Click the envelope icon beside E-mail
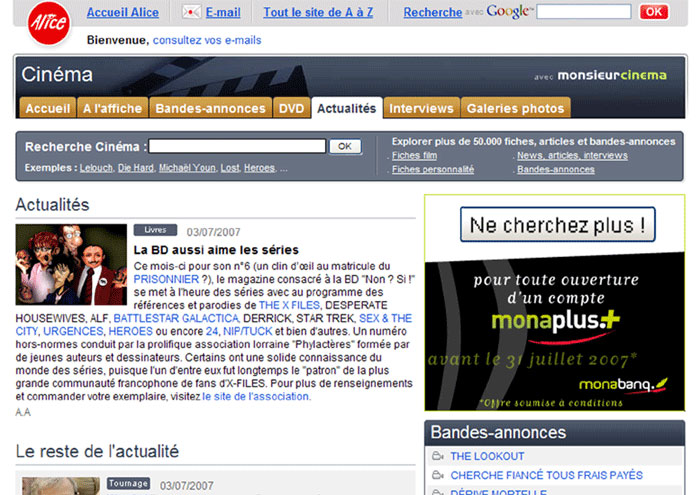 pyautogui.click(x=191, y=13)
